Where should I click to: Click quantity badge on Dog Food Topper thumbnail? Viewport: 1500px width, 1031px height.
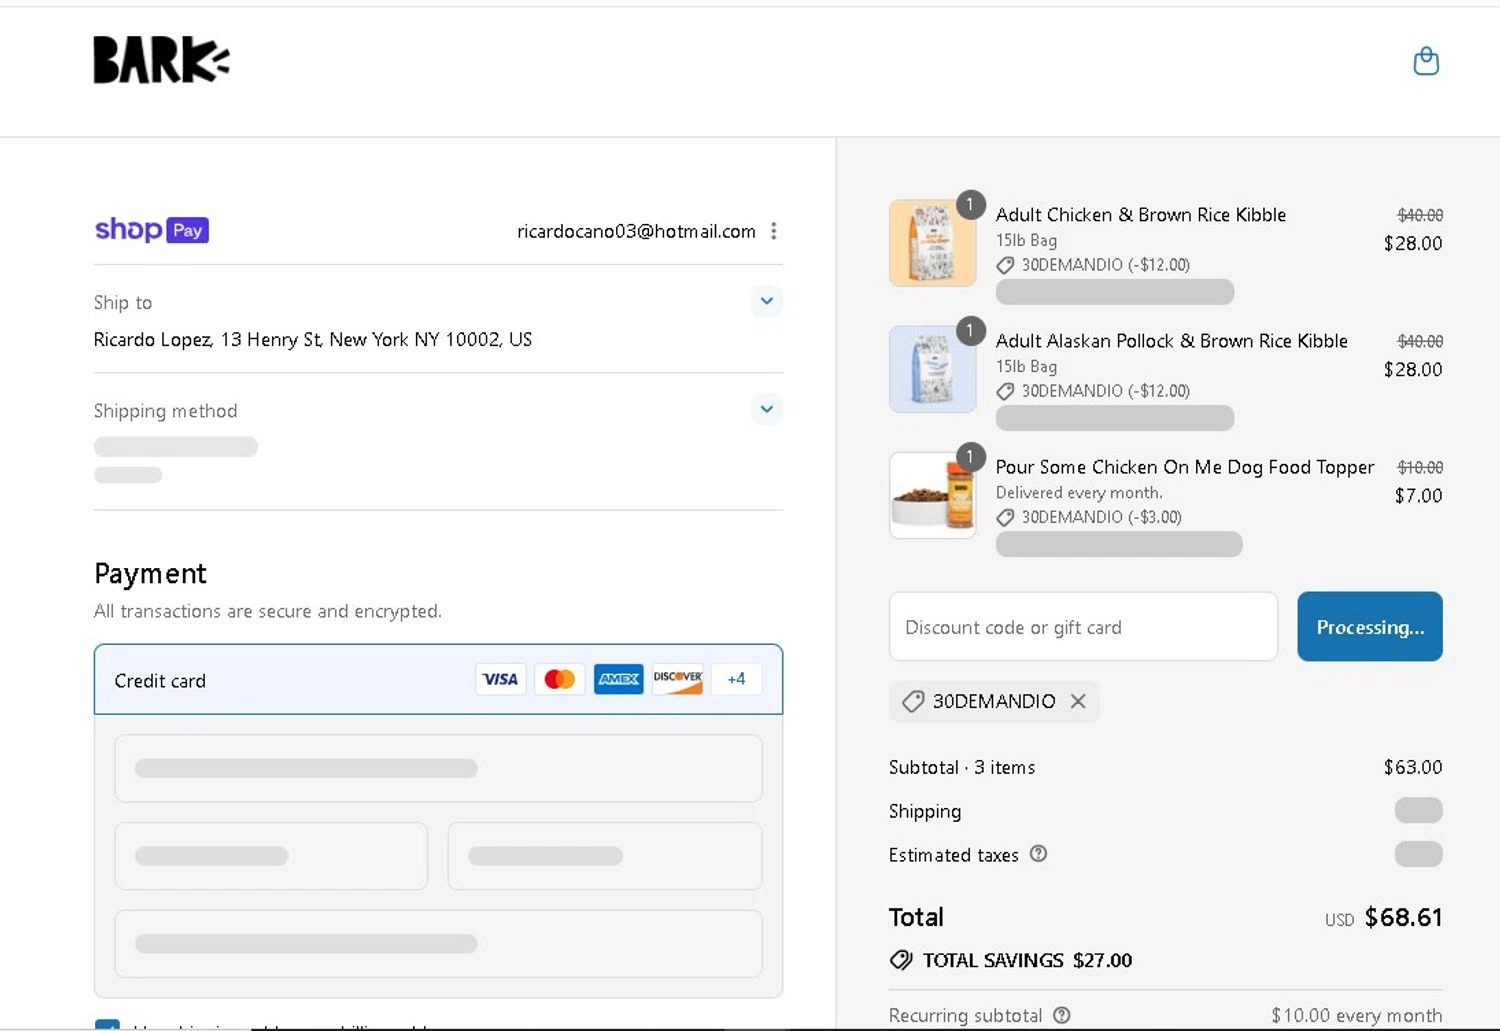tap(970, 457)
